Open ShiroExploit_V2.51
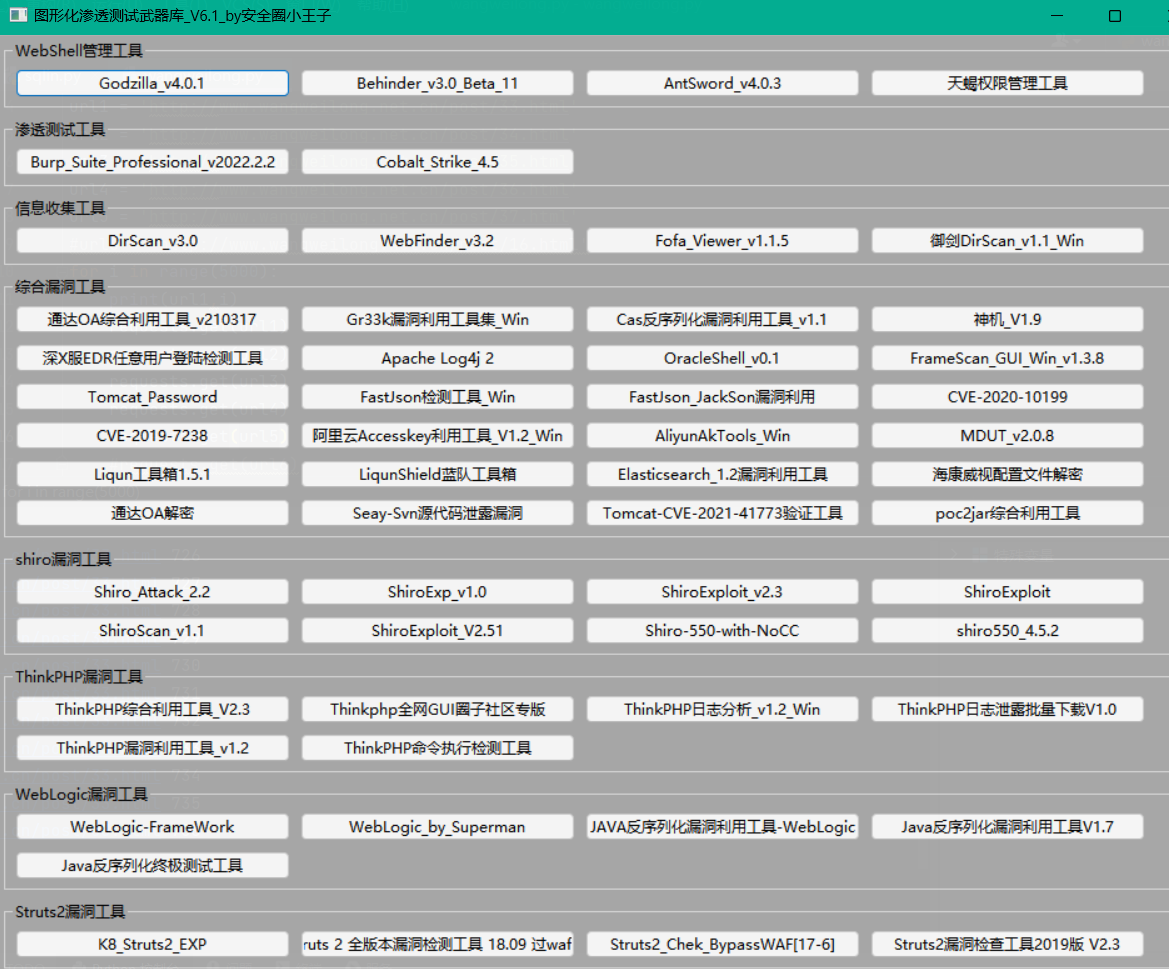The height and width of the screenshot is (969, 1169). 438,631
